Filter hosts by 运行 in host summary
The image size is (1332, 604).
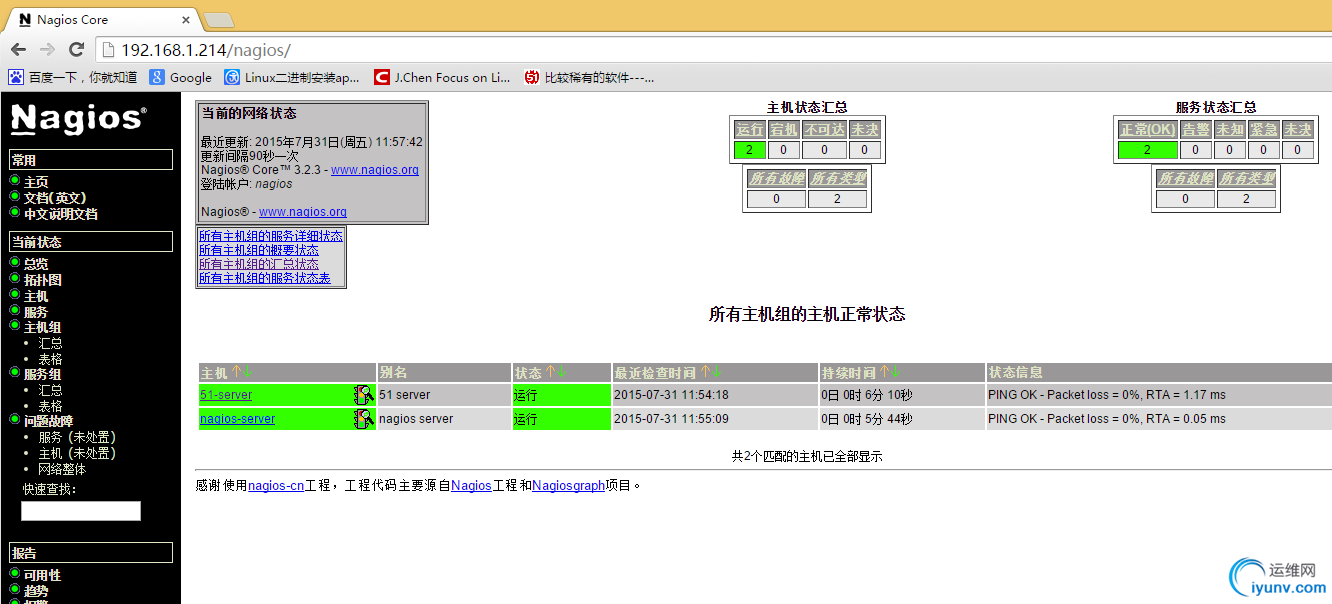(x=749, y=129)
